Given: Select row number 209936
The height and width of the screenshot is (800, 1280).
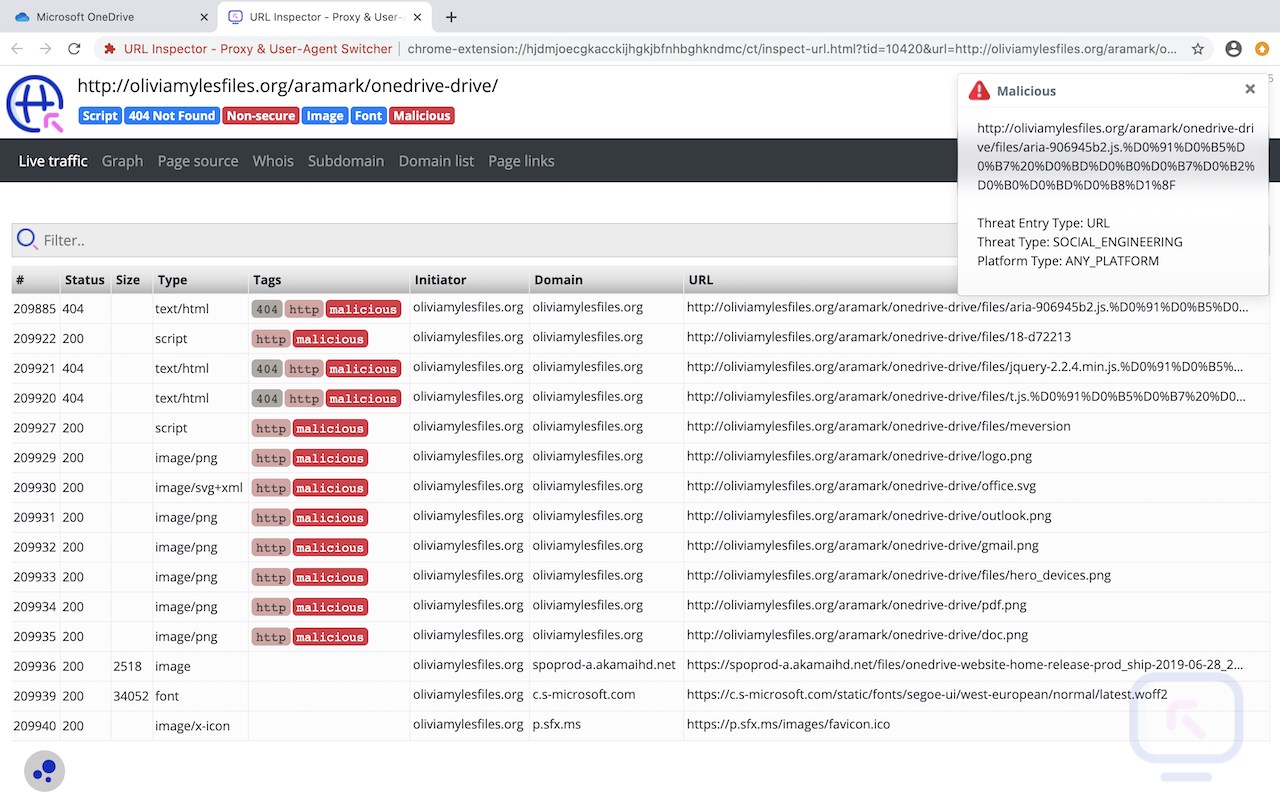Looking at the screenshot, I should [x=35, y=666].
